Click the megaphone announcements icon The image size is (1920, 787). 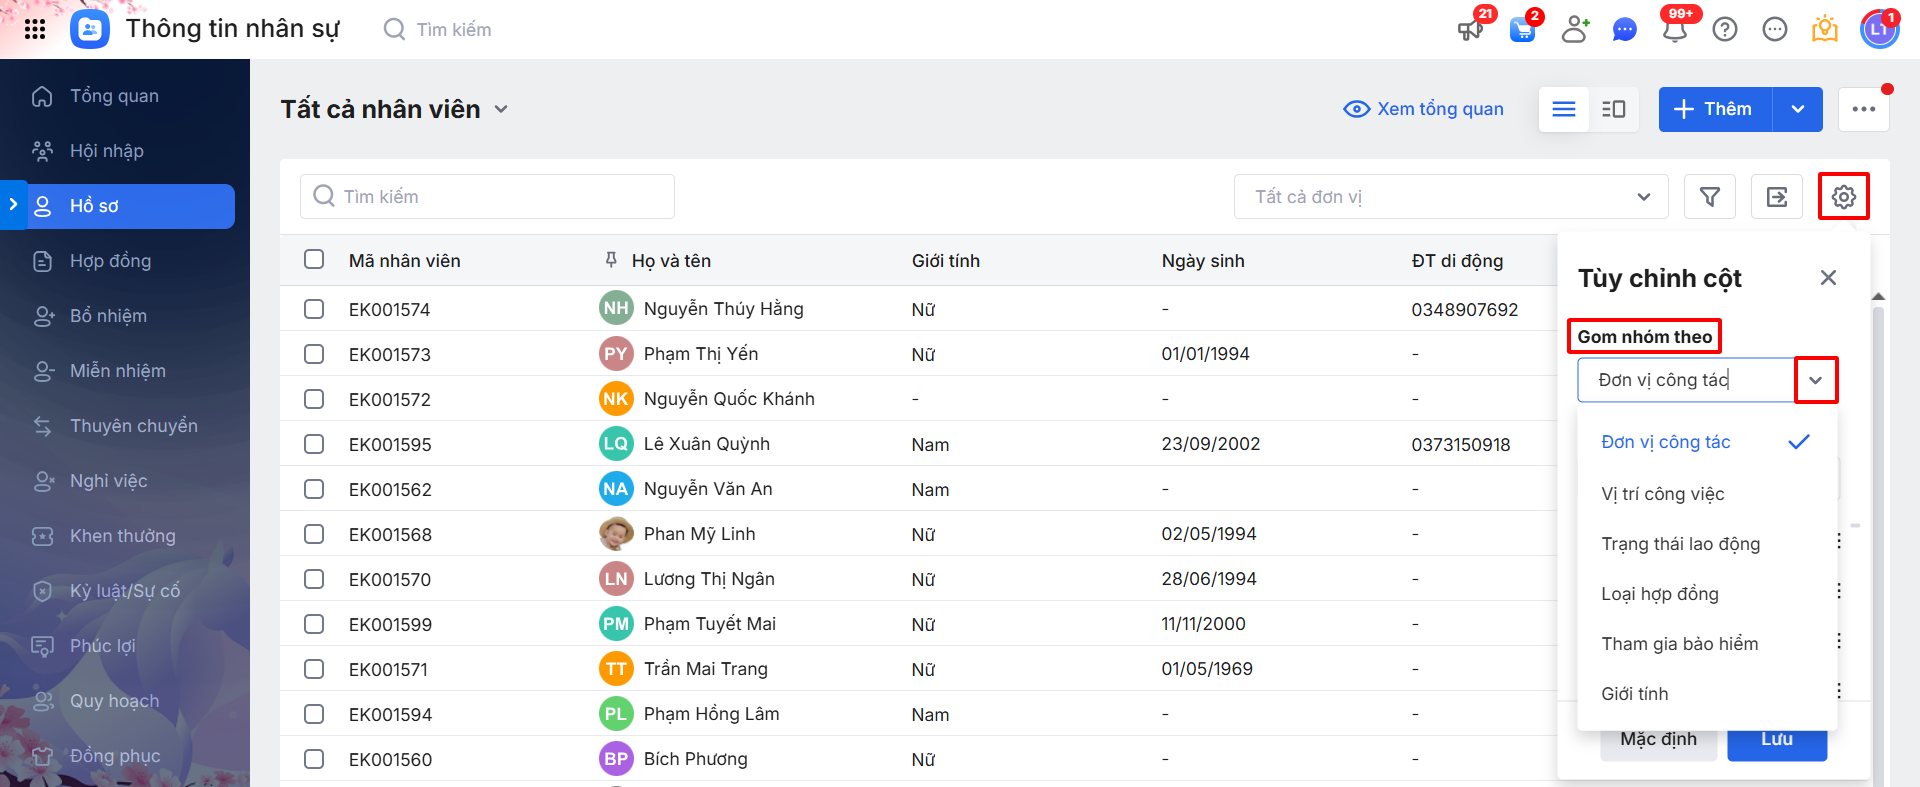(x=1470, y=30)
